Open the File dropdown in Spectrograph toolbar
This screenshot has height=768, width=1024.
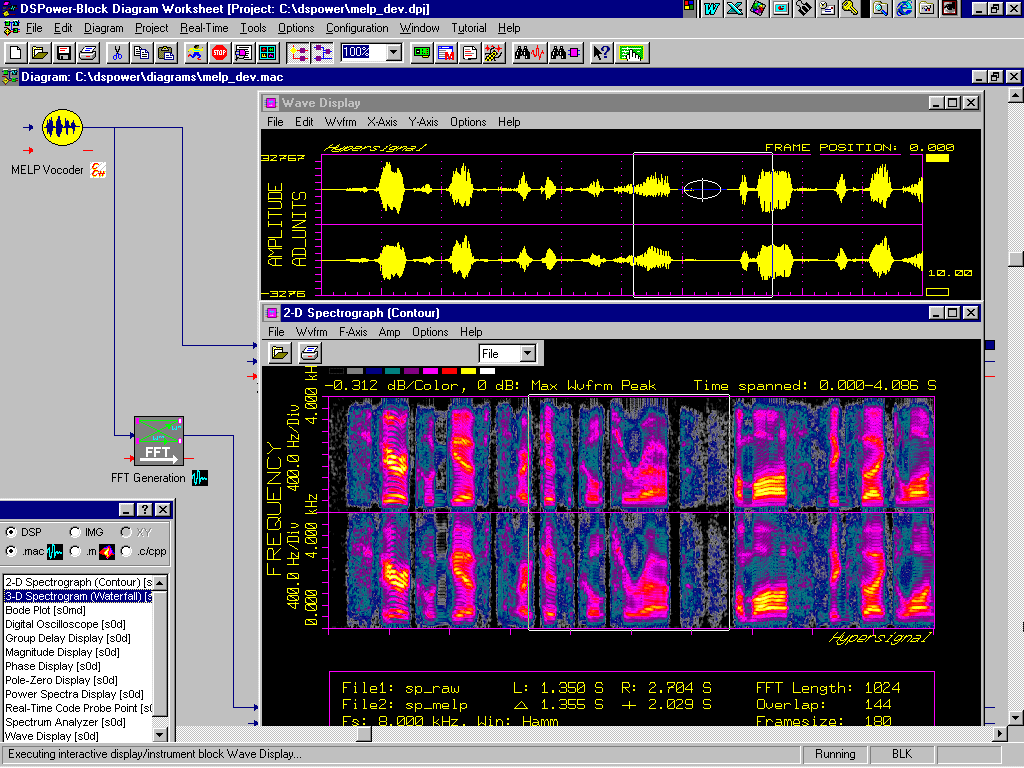click(528, 353)
